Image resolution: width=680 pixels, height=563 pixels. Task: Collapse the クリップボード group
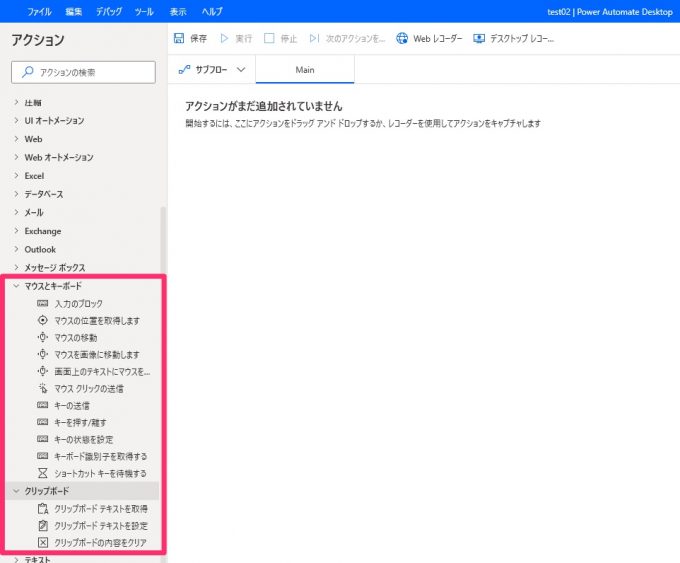click(16, 491)
